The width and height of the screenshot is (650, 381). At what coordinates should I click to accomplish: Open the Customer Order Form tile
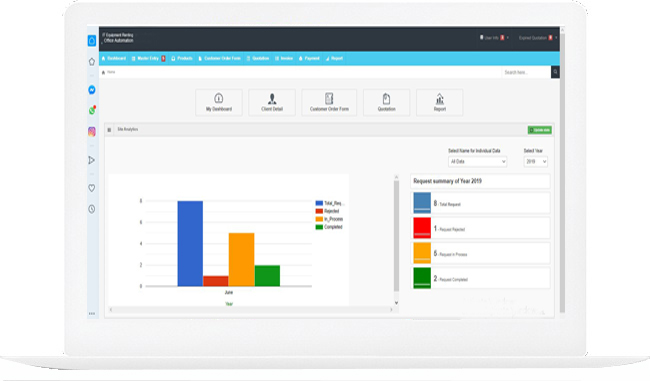coord(329,102)
